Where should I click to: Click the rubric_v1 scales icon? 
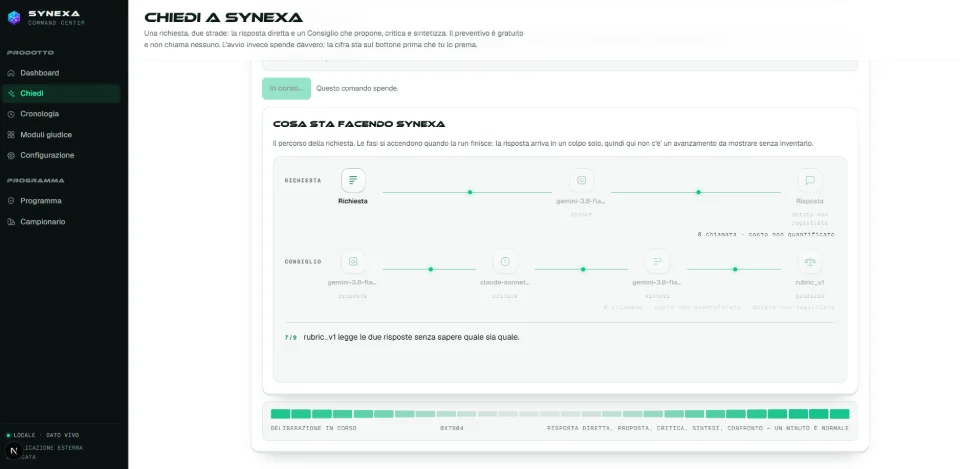point(810,261)
